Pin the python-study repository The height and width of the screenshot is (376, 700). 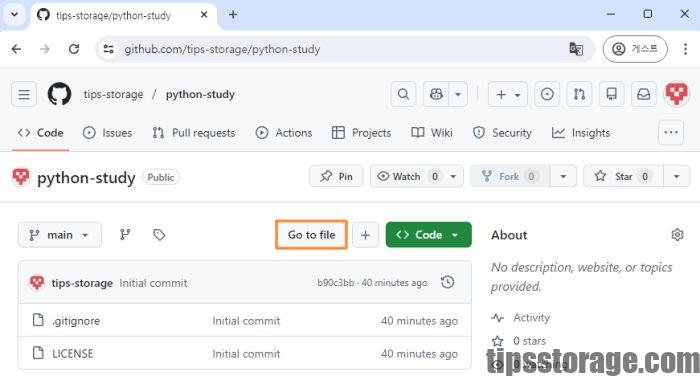[336, 176]
